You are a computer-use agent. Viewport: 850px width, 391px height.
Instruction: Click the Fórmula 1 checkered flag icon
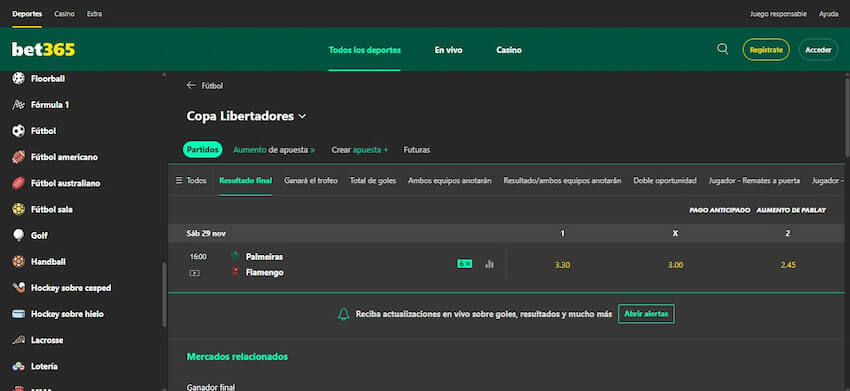click(18, 105)
